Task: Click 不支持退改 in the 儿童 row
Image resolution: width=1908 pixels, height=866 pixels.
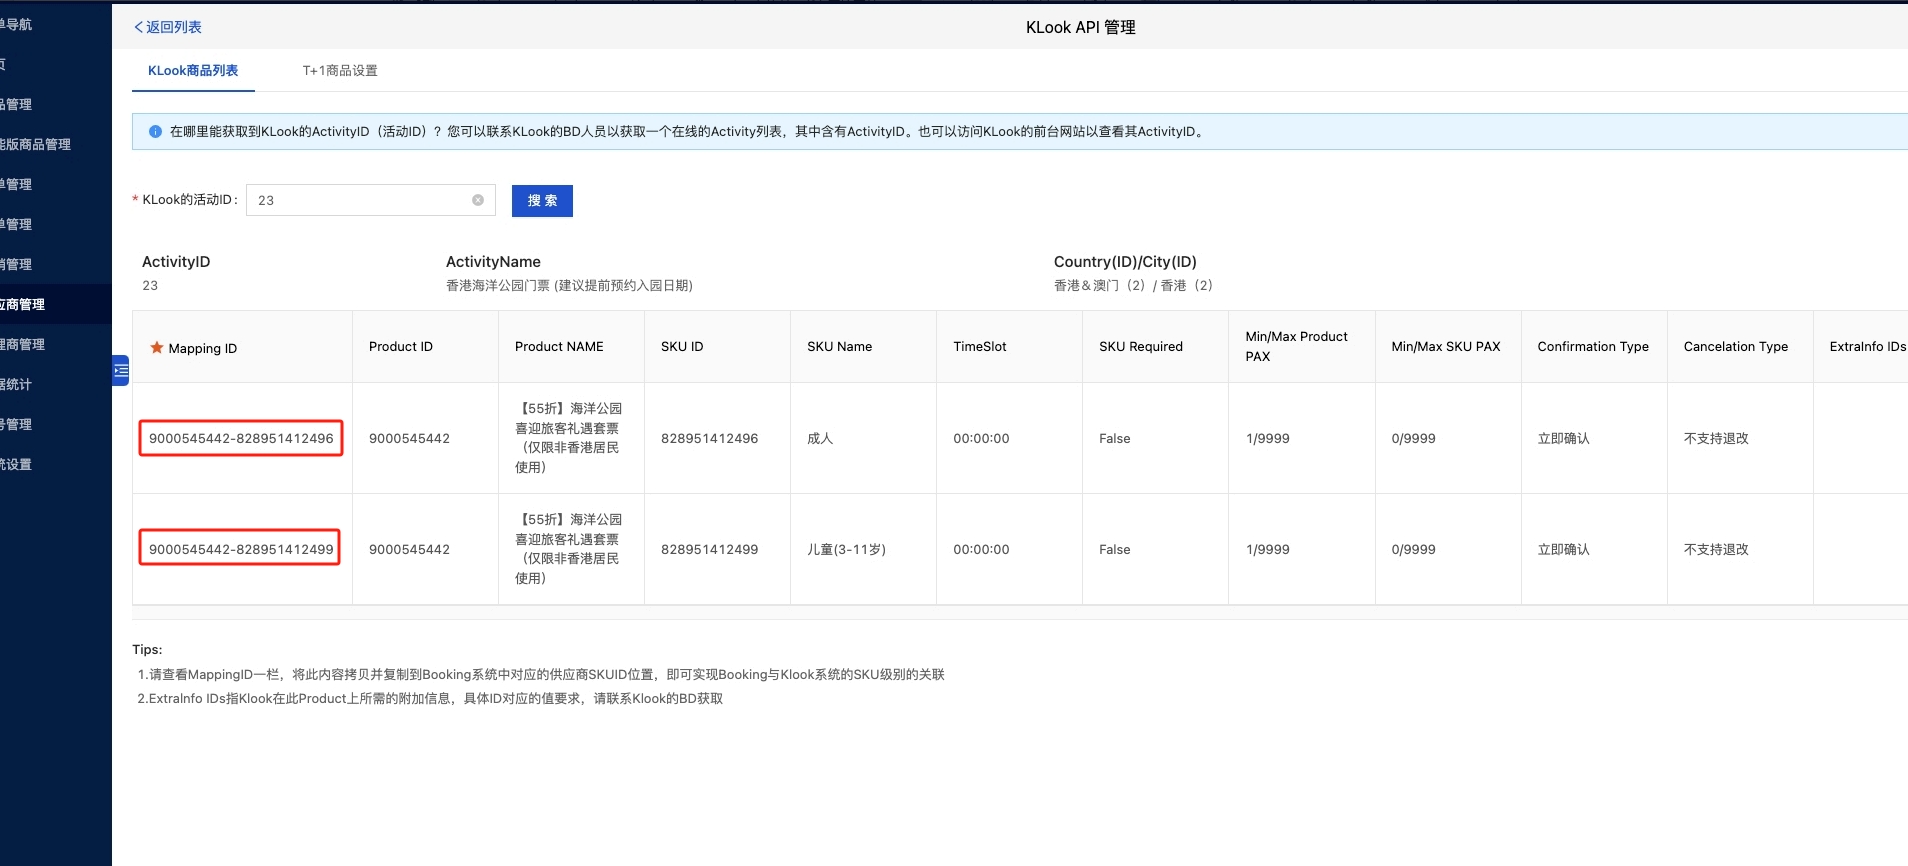Action: [1716, 549]
